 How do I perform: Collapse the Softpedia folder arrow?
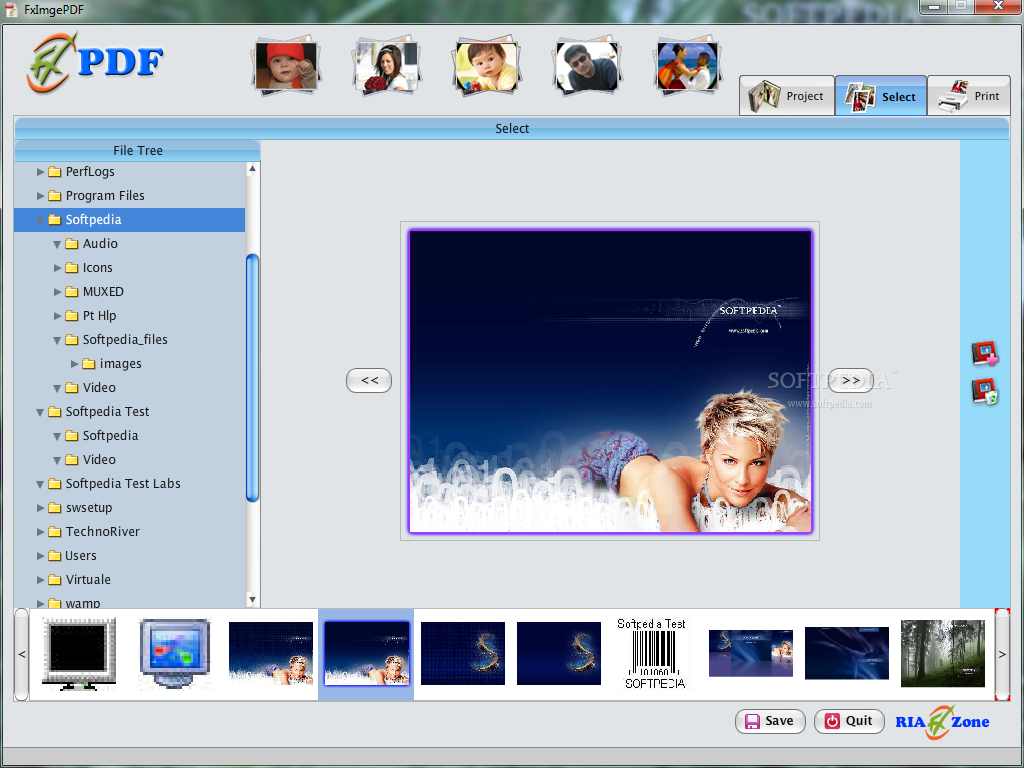point(40,220)
